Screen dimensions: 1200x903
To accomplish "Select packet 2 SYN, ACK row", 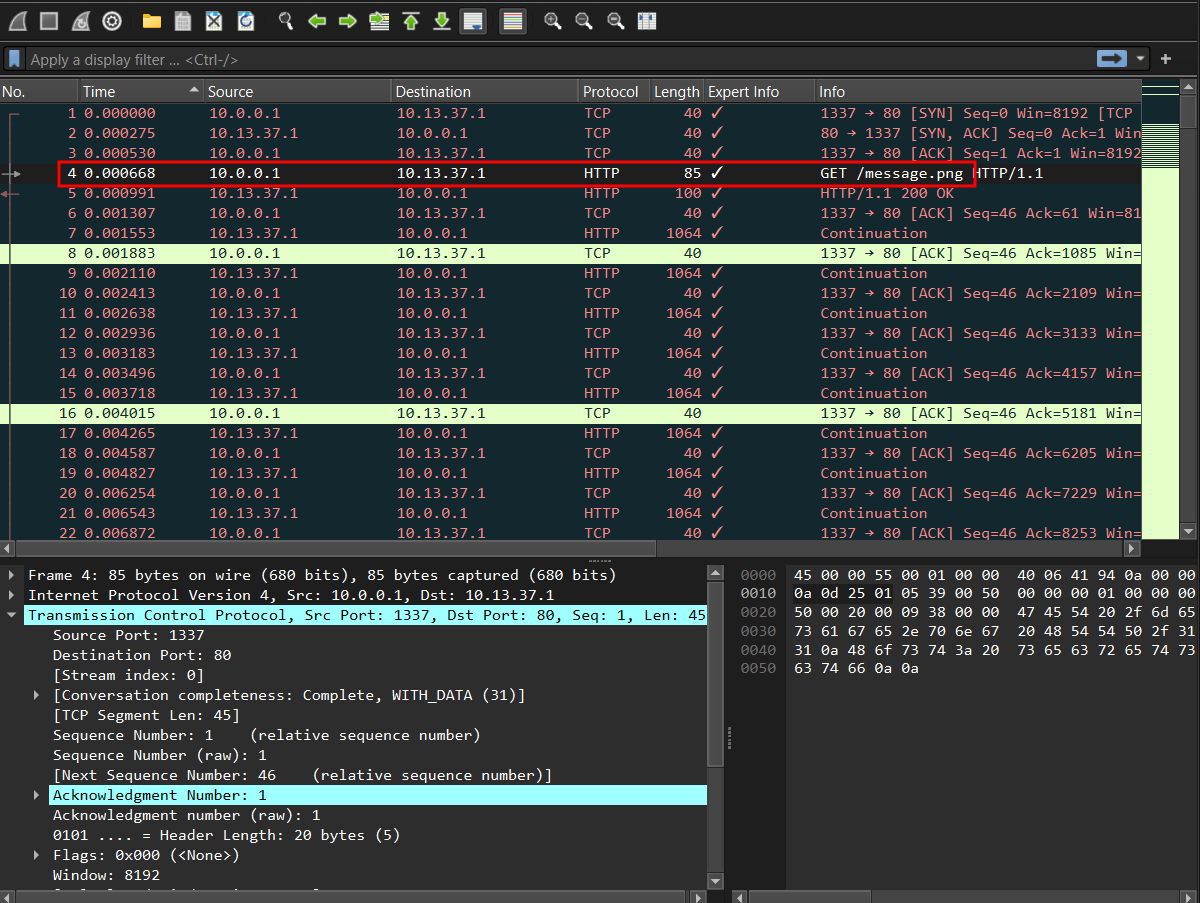I will (570, 133).
